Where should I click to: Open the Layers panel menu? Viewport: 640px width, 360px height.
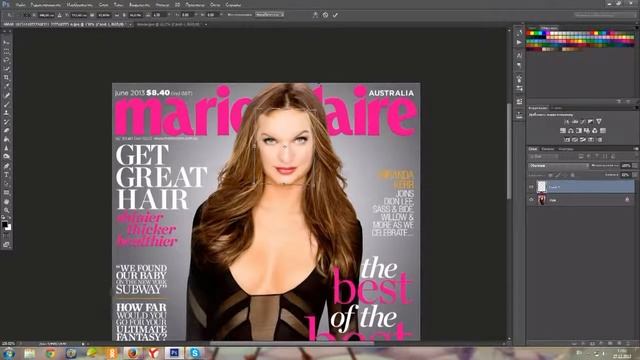(636, 149)
